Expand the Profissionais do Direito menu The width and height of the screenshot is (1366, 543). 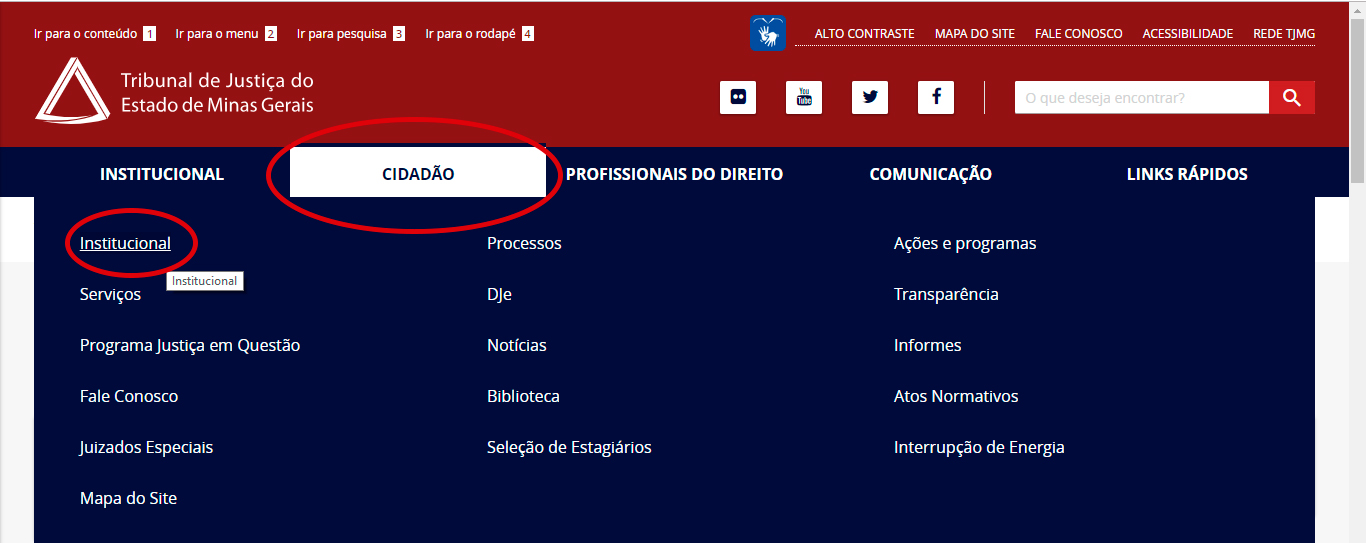tap(674, 174)
